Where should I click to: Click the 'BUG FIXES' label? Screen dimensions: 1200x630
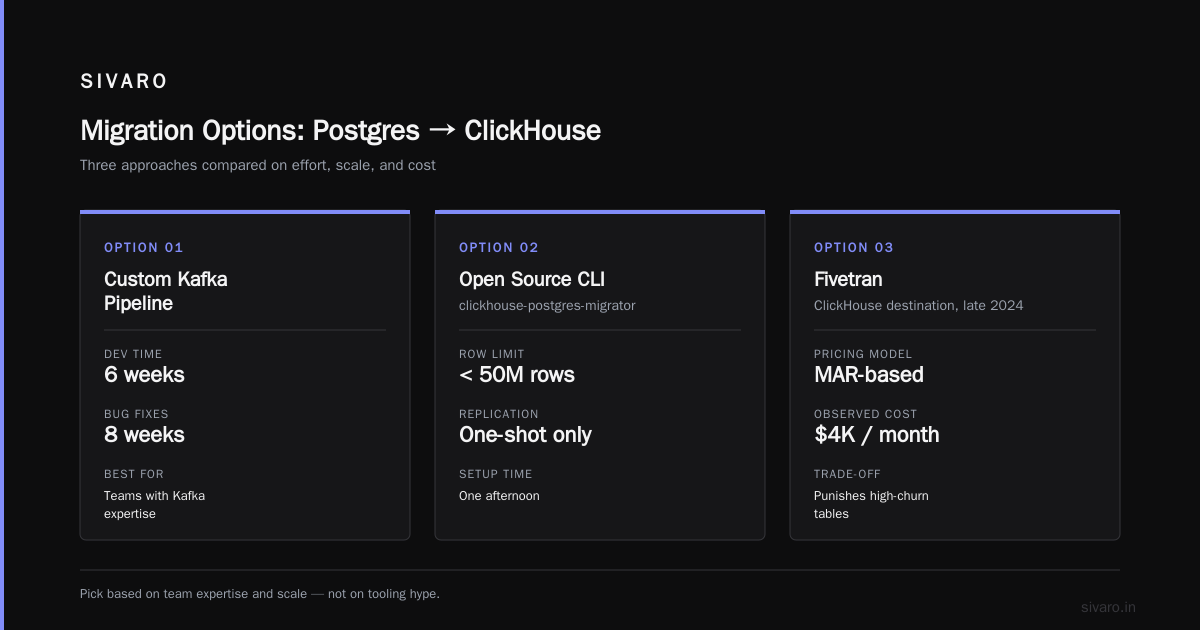pyautogui.click(x=136, y=414)
